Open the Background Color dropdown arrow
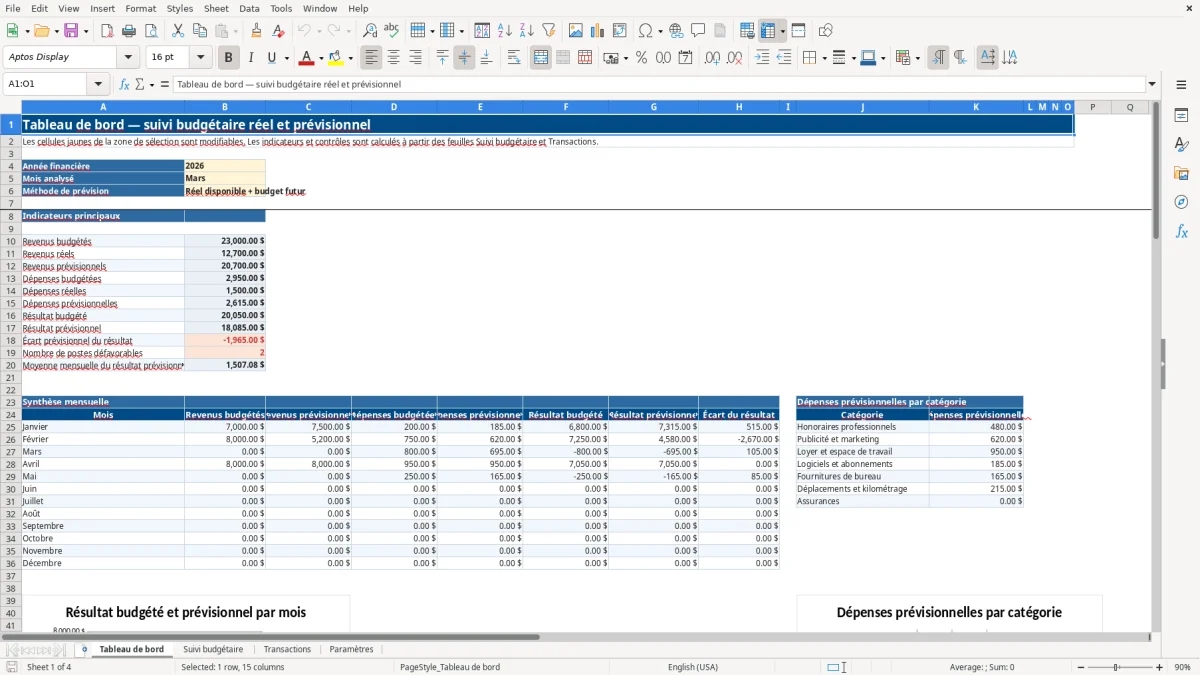The image size is (1200, 675). (350, 58)
